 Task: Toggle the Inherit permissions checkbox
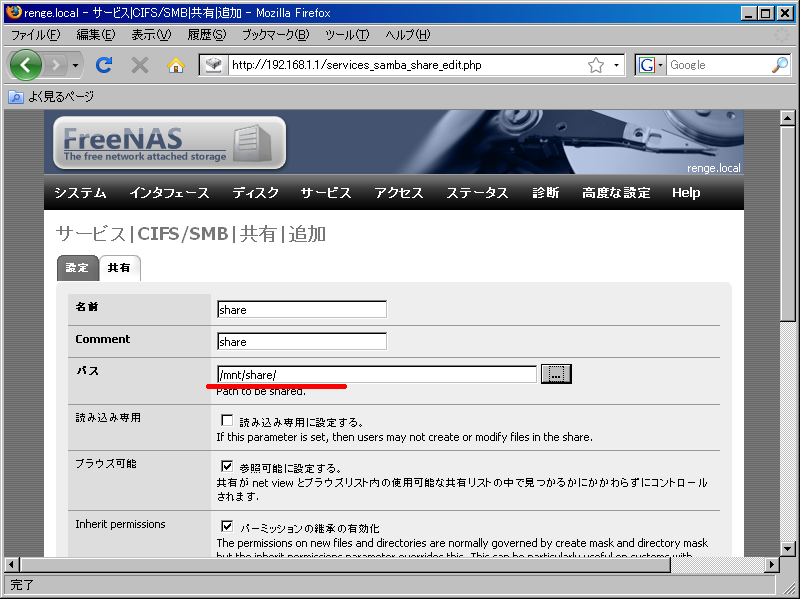(x=227, y=526)
